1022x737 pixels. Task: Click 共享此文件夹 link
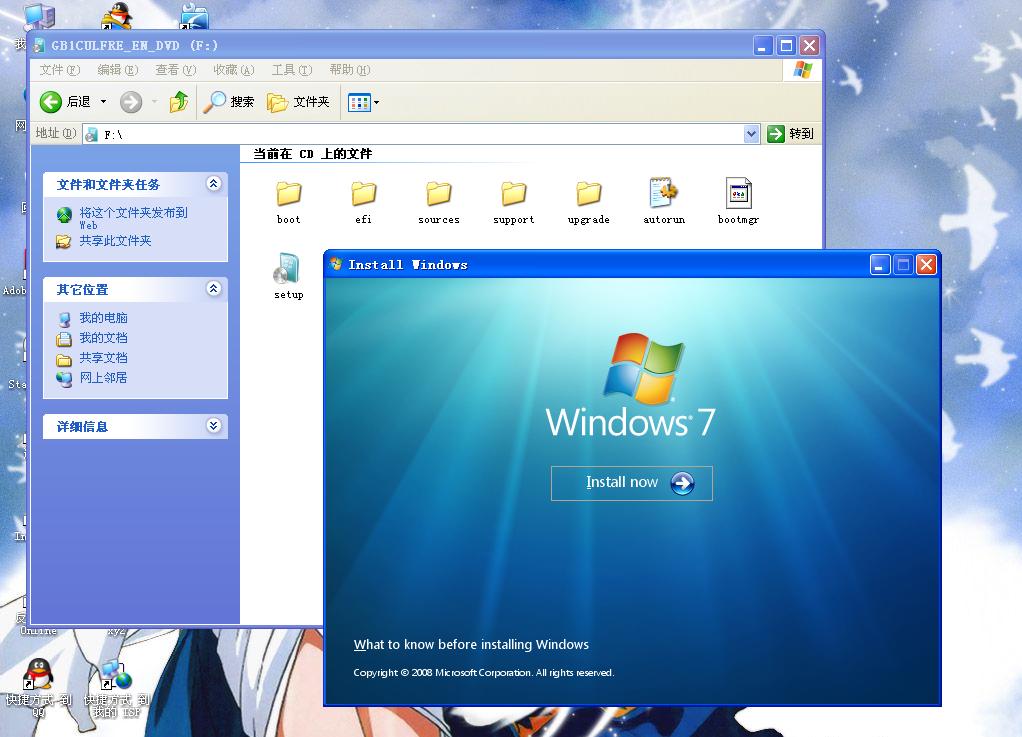[x=115, y=240]
